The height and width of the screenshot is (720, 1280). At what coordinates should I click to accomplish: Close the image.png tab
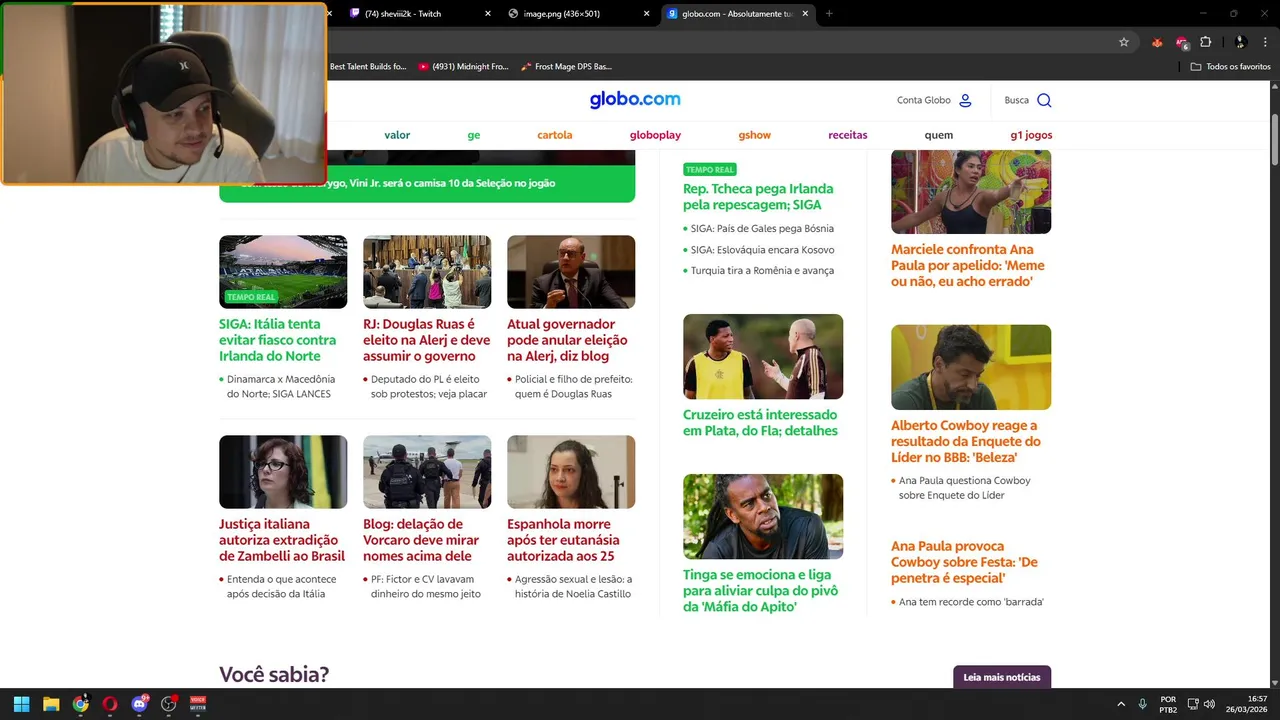[x=646, y=14]
